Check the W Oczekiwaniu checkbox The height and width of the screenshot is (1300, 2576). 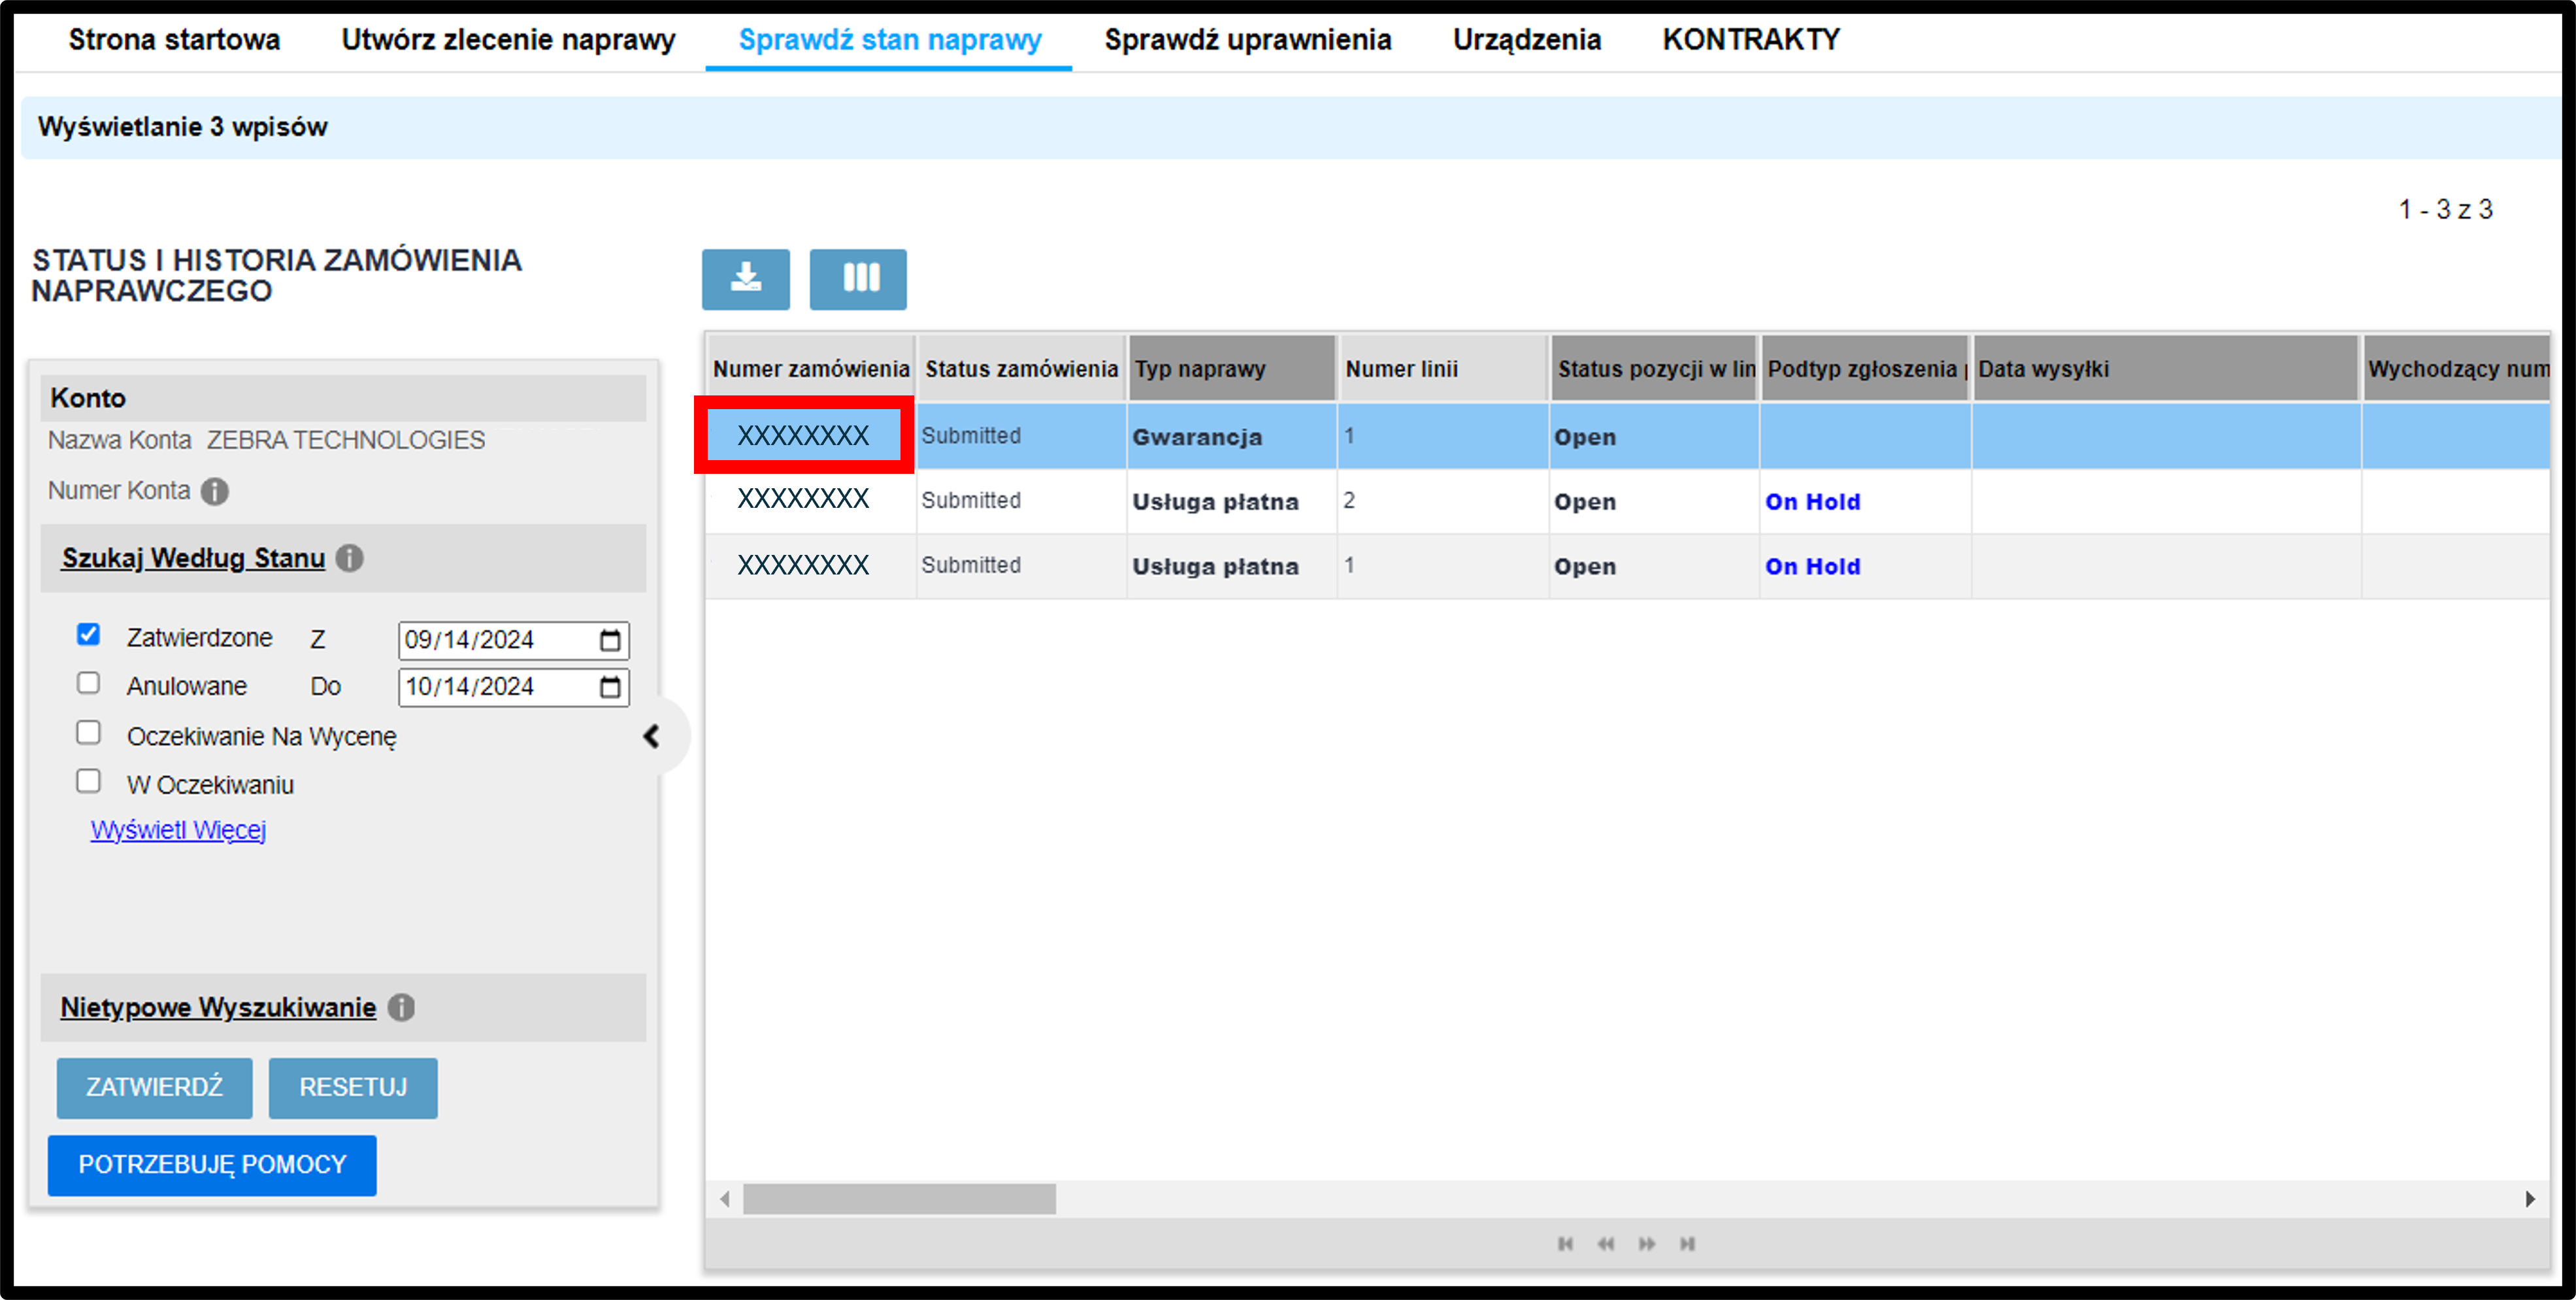click(88, 780)
